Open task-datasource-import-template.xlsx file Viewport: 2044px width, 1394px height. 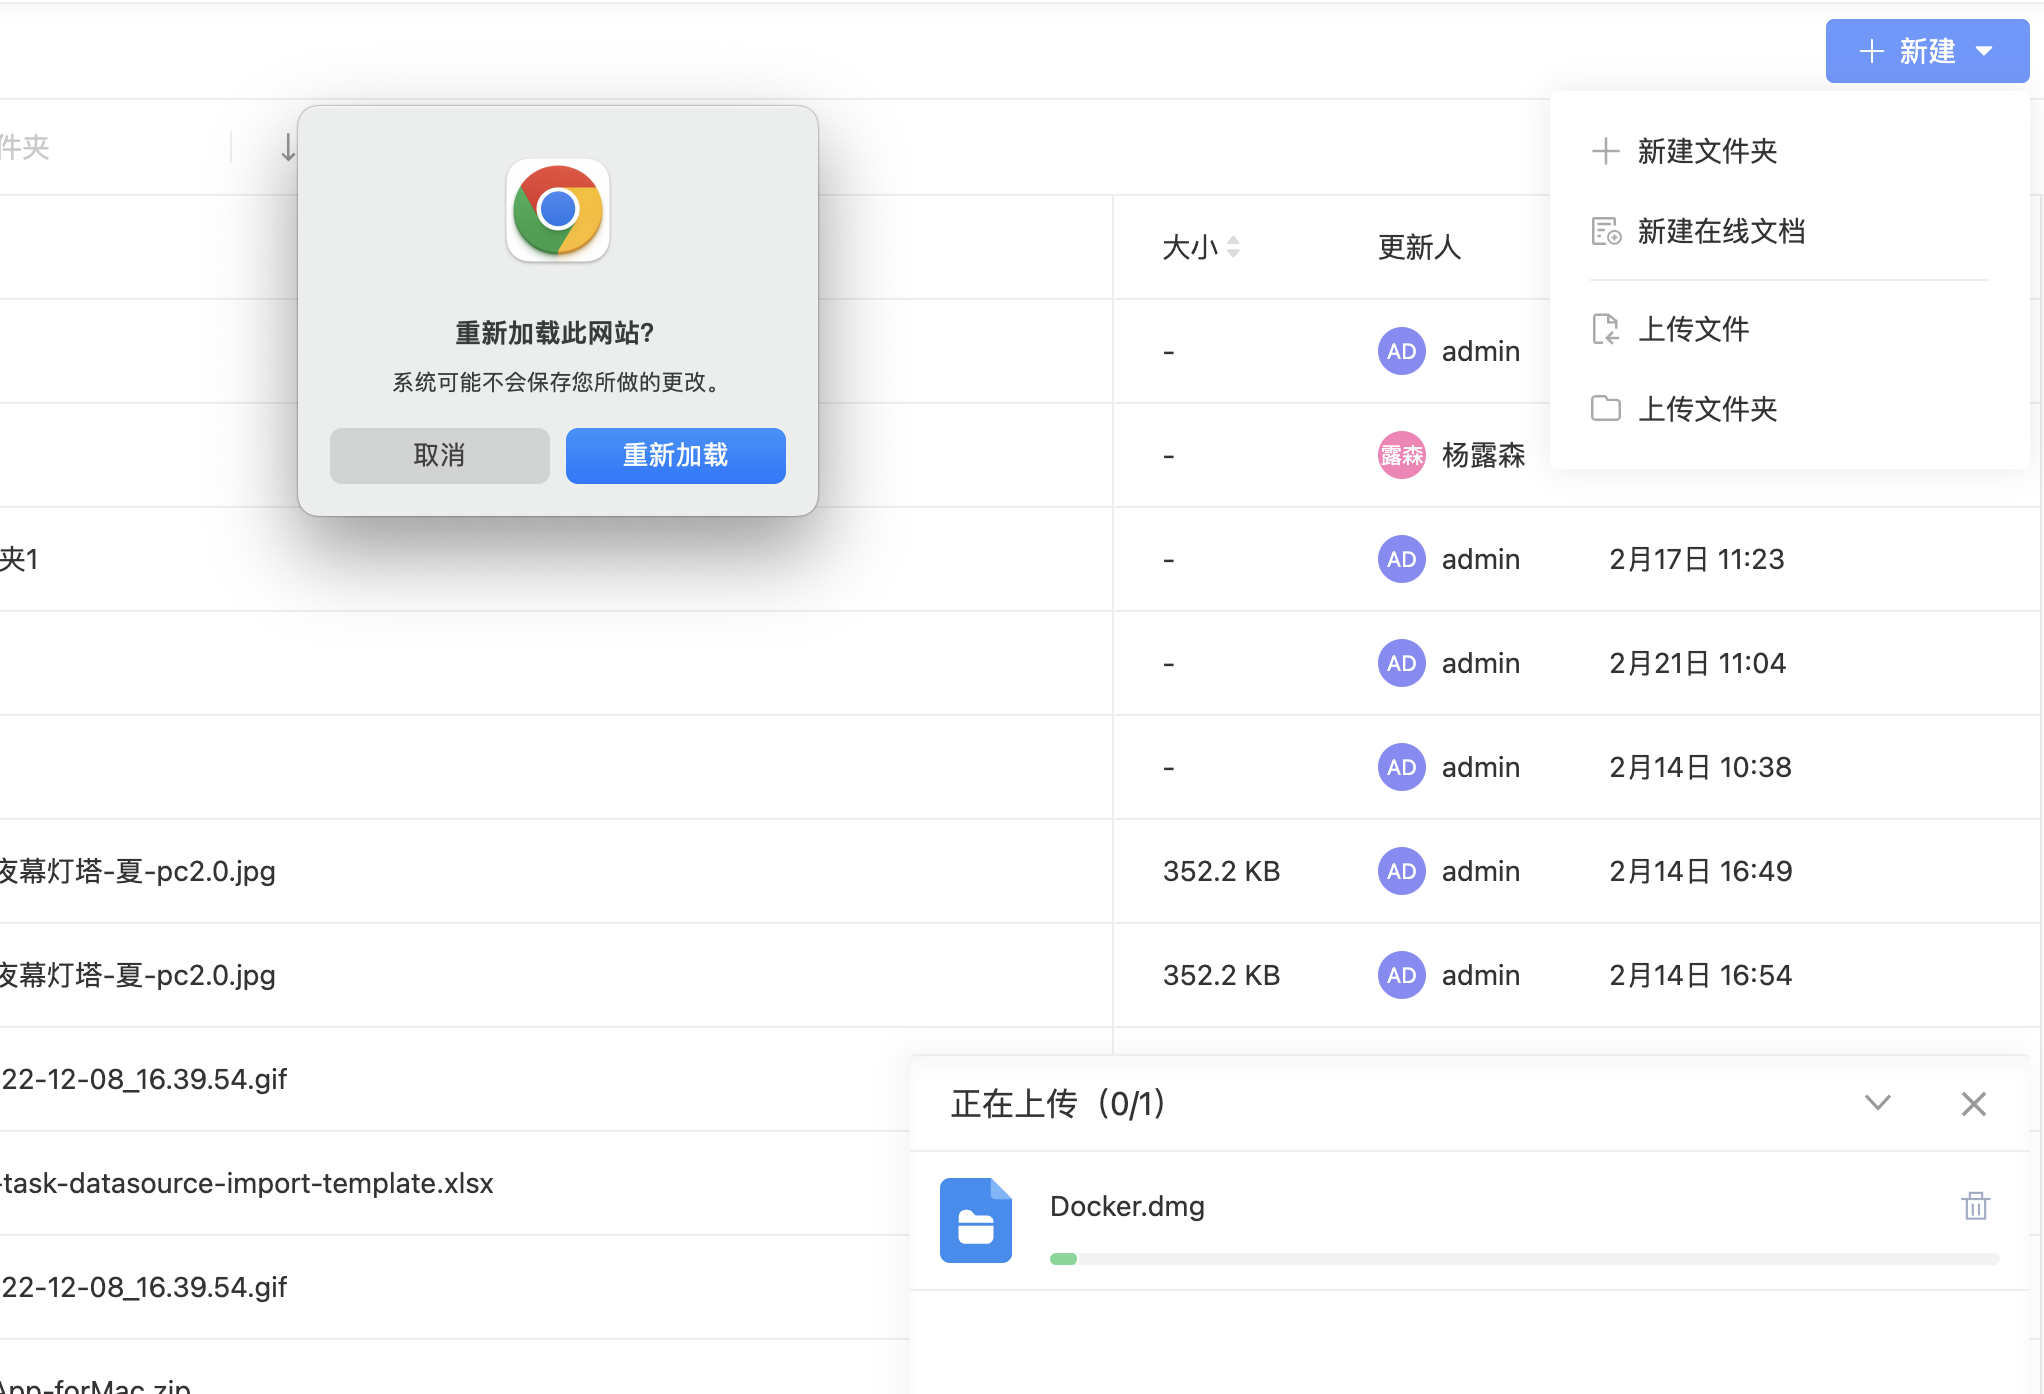[x=247, y=1183]
